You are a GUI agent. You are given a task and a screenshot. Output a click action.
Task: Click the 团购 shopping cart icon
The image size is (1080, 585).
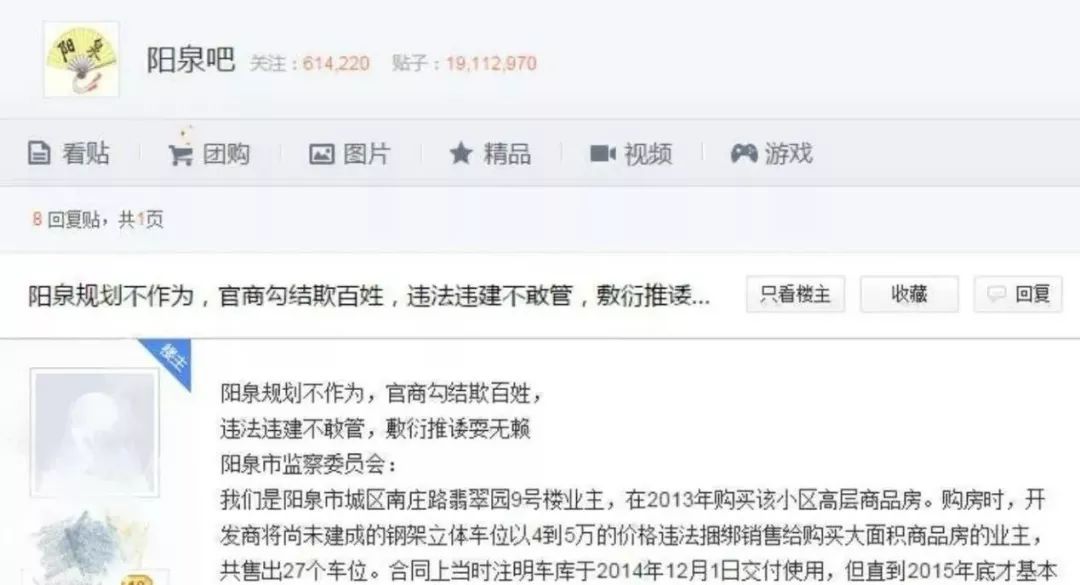coord(180,154)
